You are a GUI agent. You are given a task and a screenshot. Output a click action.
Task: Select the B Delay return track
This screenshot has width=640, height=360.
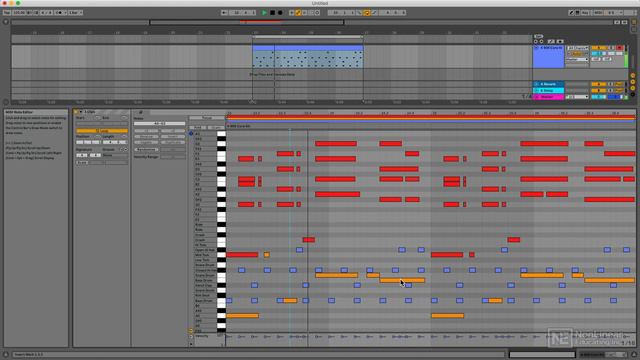click(x=549, y=90)
